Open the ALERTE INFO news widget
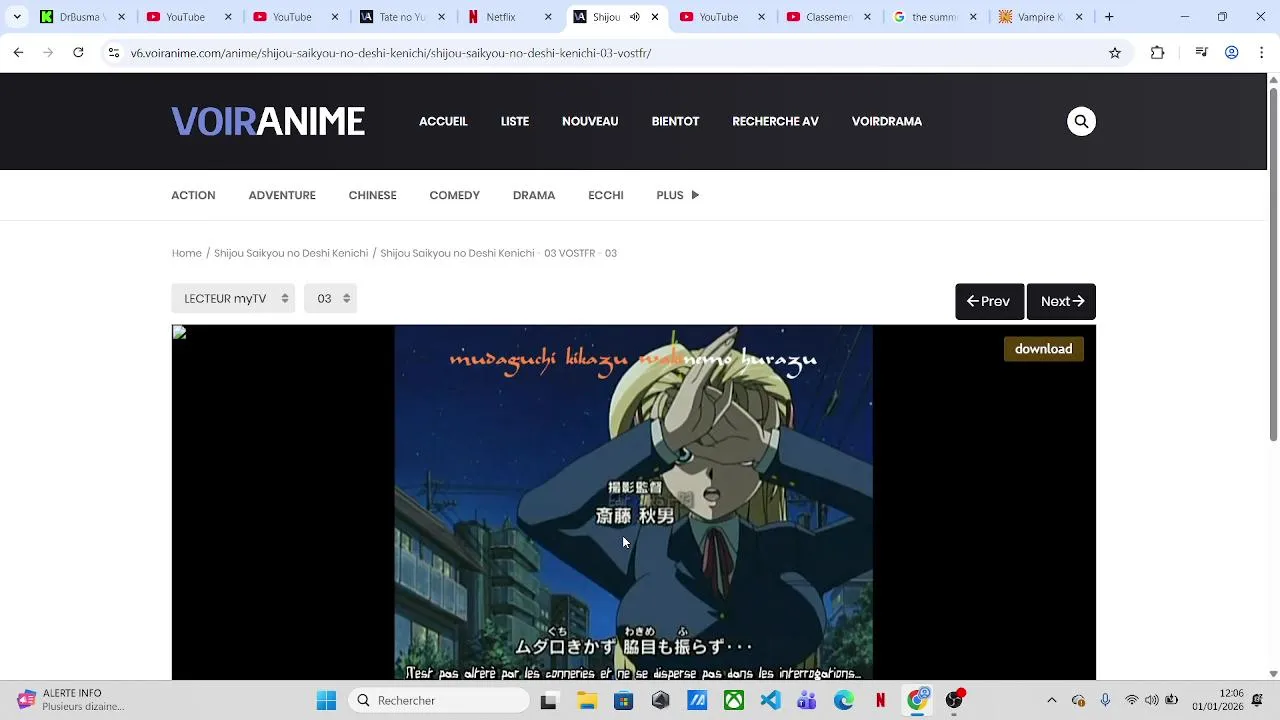This screenshot has height=720, width=1280. tap(70, 700)
